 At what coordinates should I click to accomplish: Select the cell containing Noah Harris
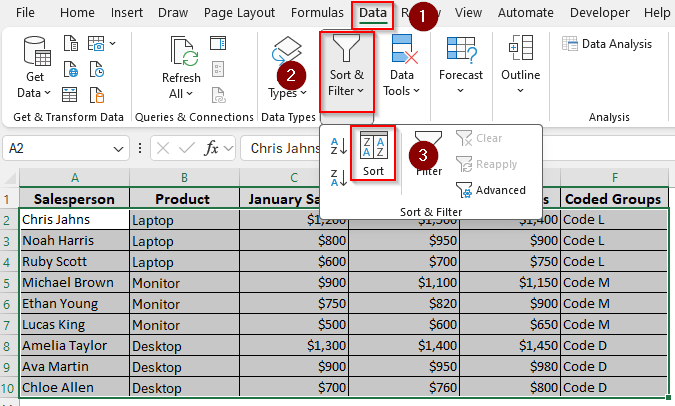click(74, 240)
